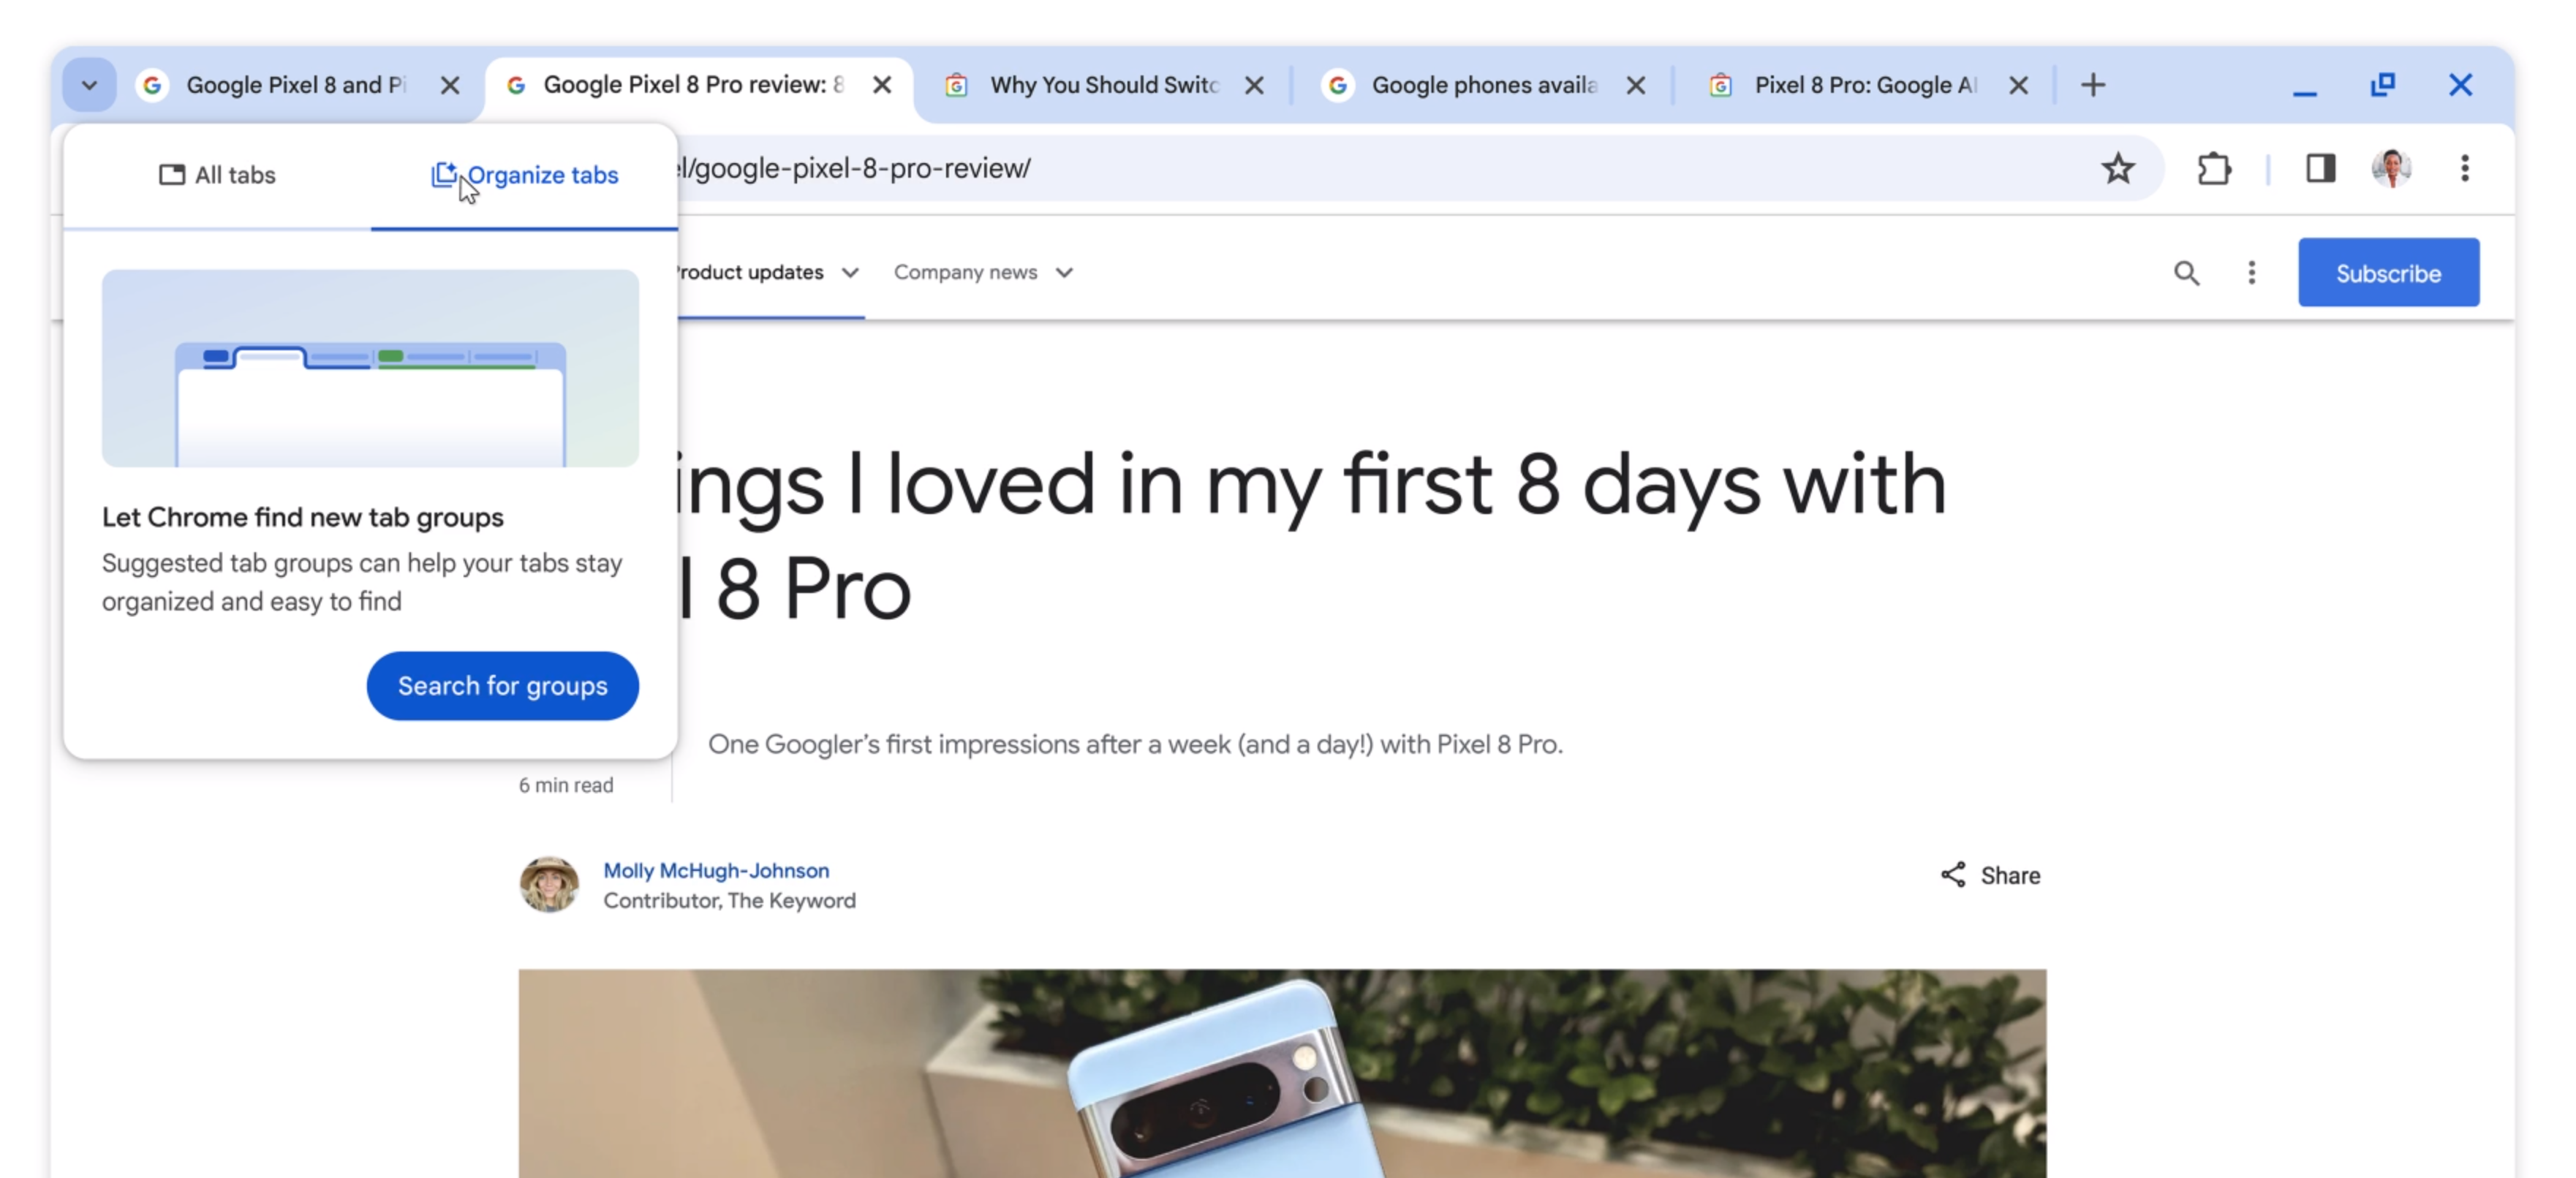The image size is (2576, 1178).
Task: Click the Search for groups button
Action: (502, 686)
